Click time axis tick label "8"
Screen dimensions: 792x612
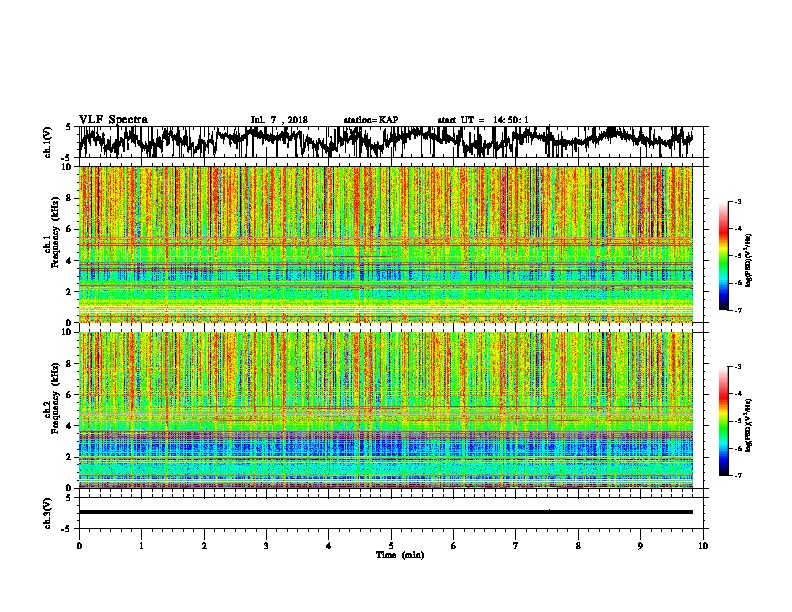coord(578,546)
